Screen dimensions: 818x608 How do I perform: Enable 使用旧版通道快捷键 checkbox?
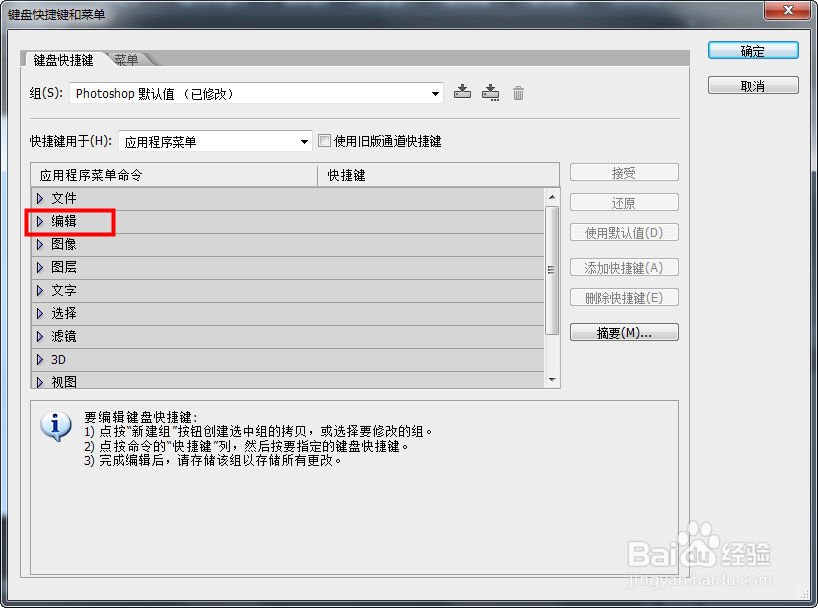pos(325,141)
